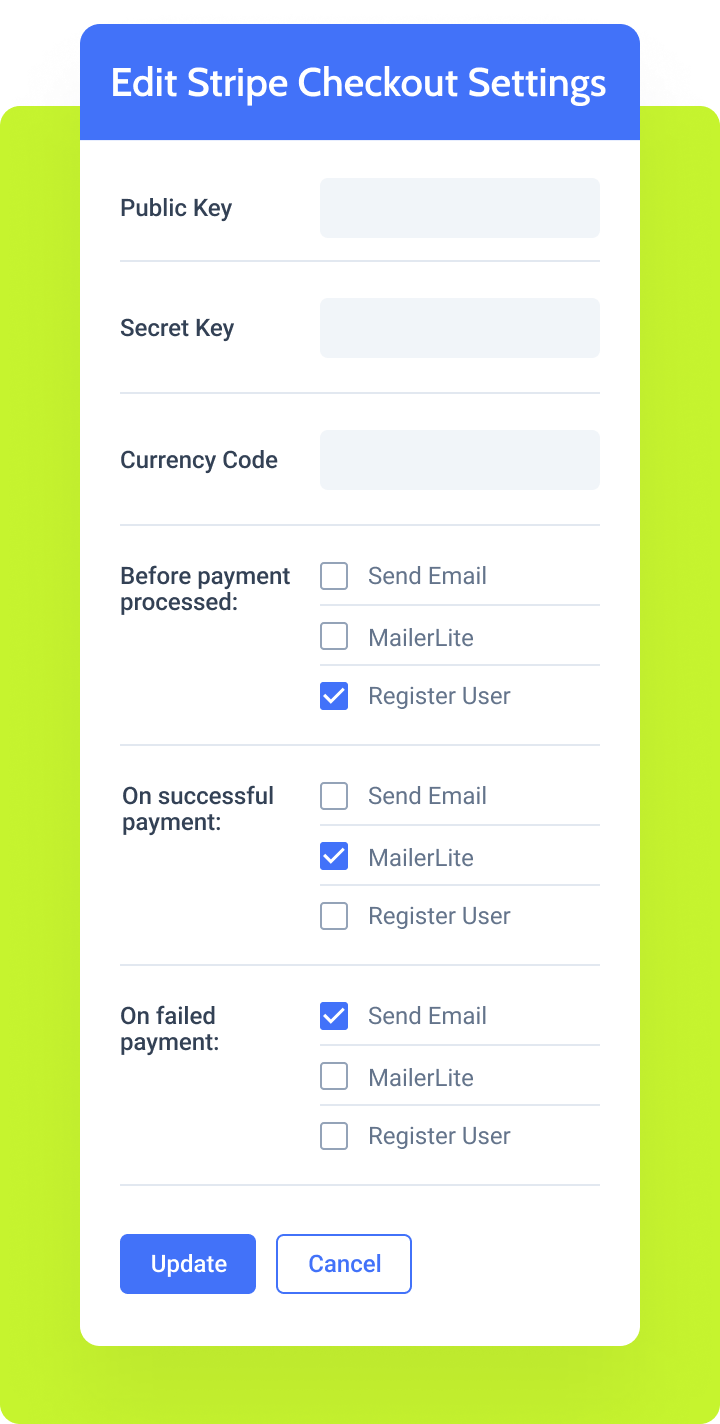Uncheck MailerLite on successful payment

pyautogui.click(x=334, y=856)
